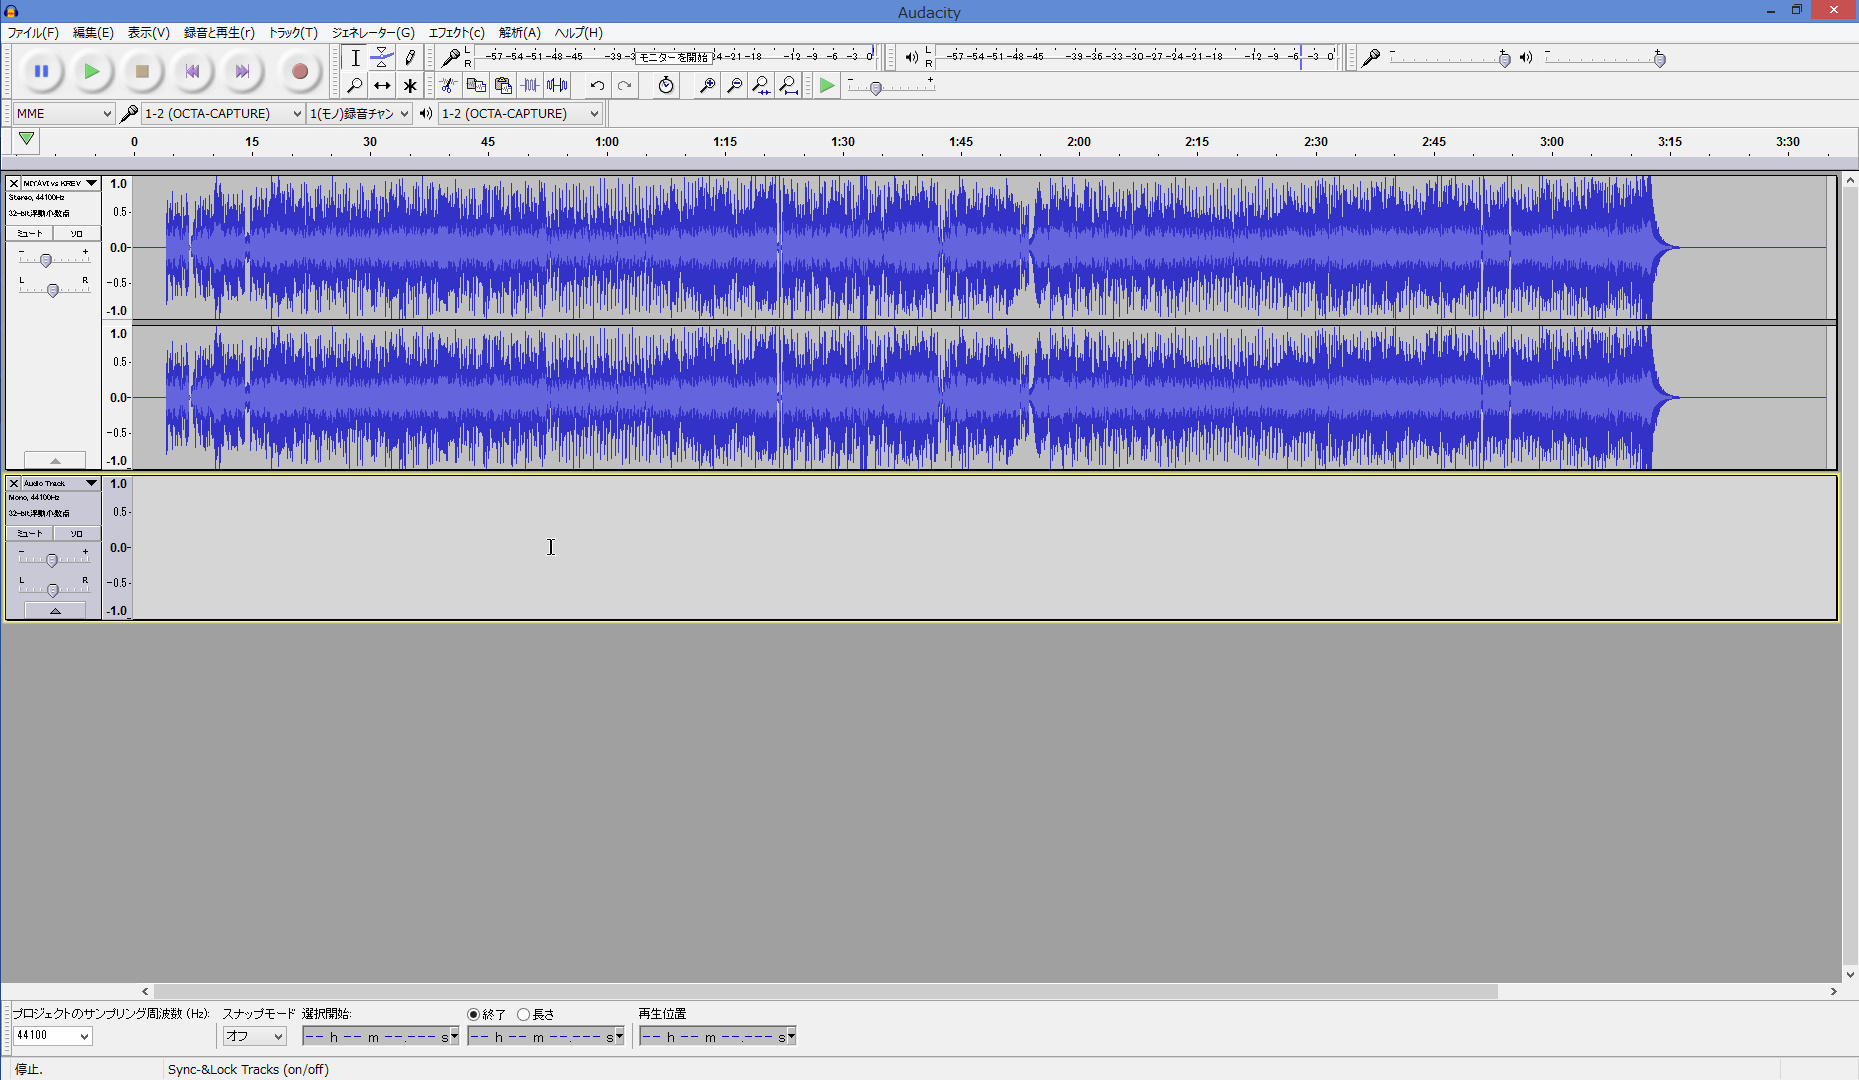Open the Snap Mode オフ dropdown
1859x1080 pixels.
254,1036
